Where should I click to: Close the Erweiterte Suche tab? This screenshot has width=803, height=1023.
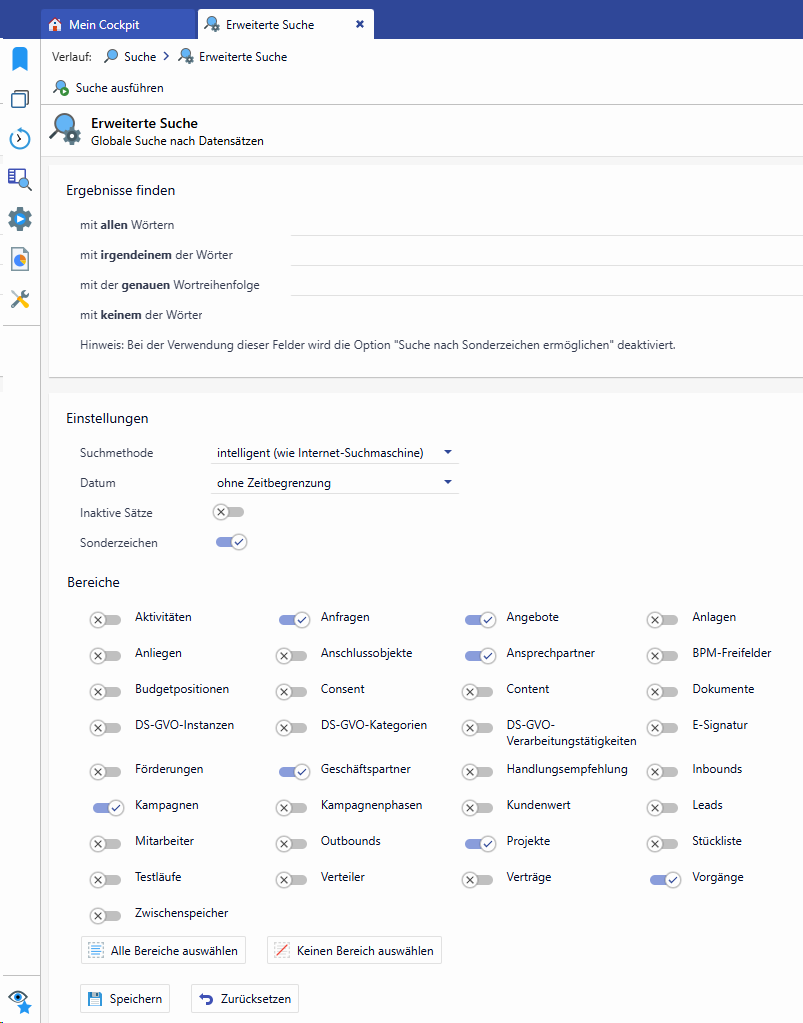tap(360, 24)
